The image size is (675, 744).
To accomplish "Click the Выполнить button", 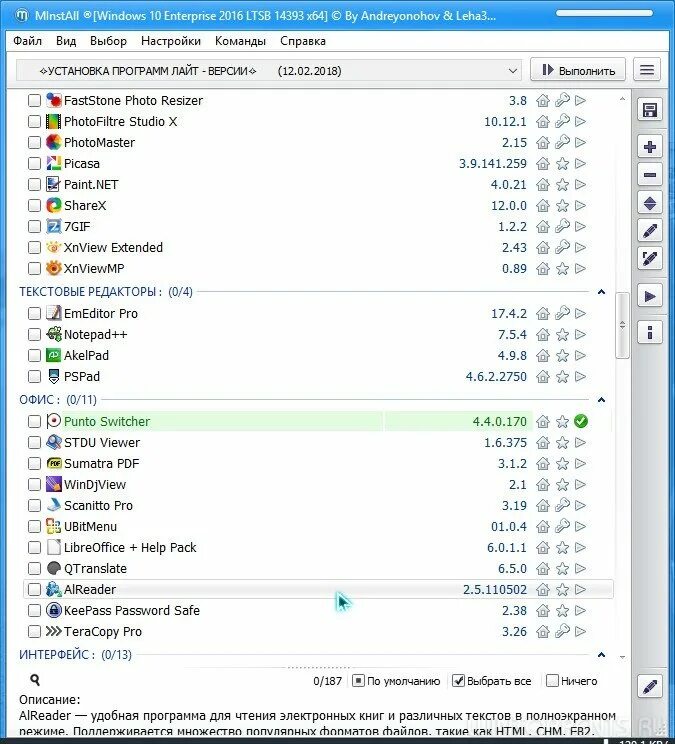I will pyautogui.click(x=578, y=70).
